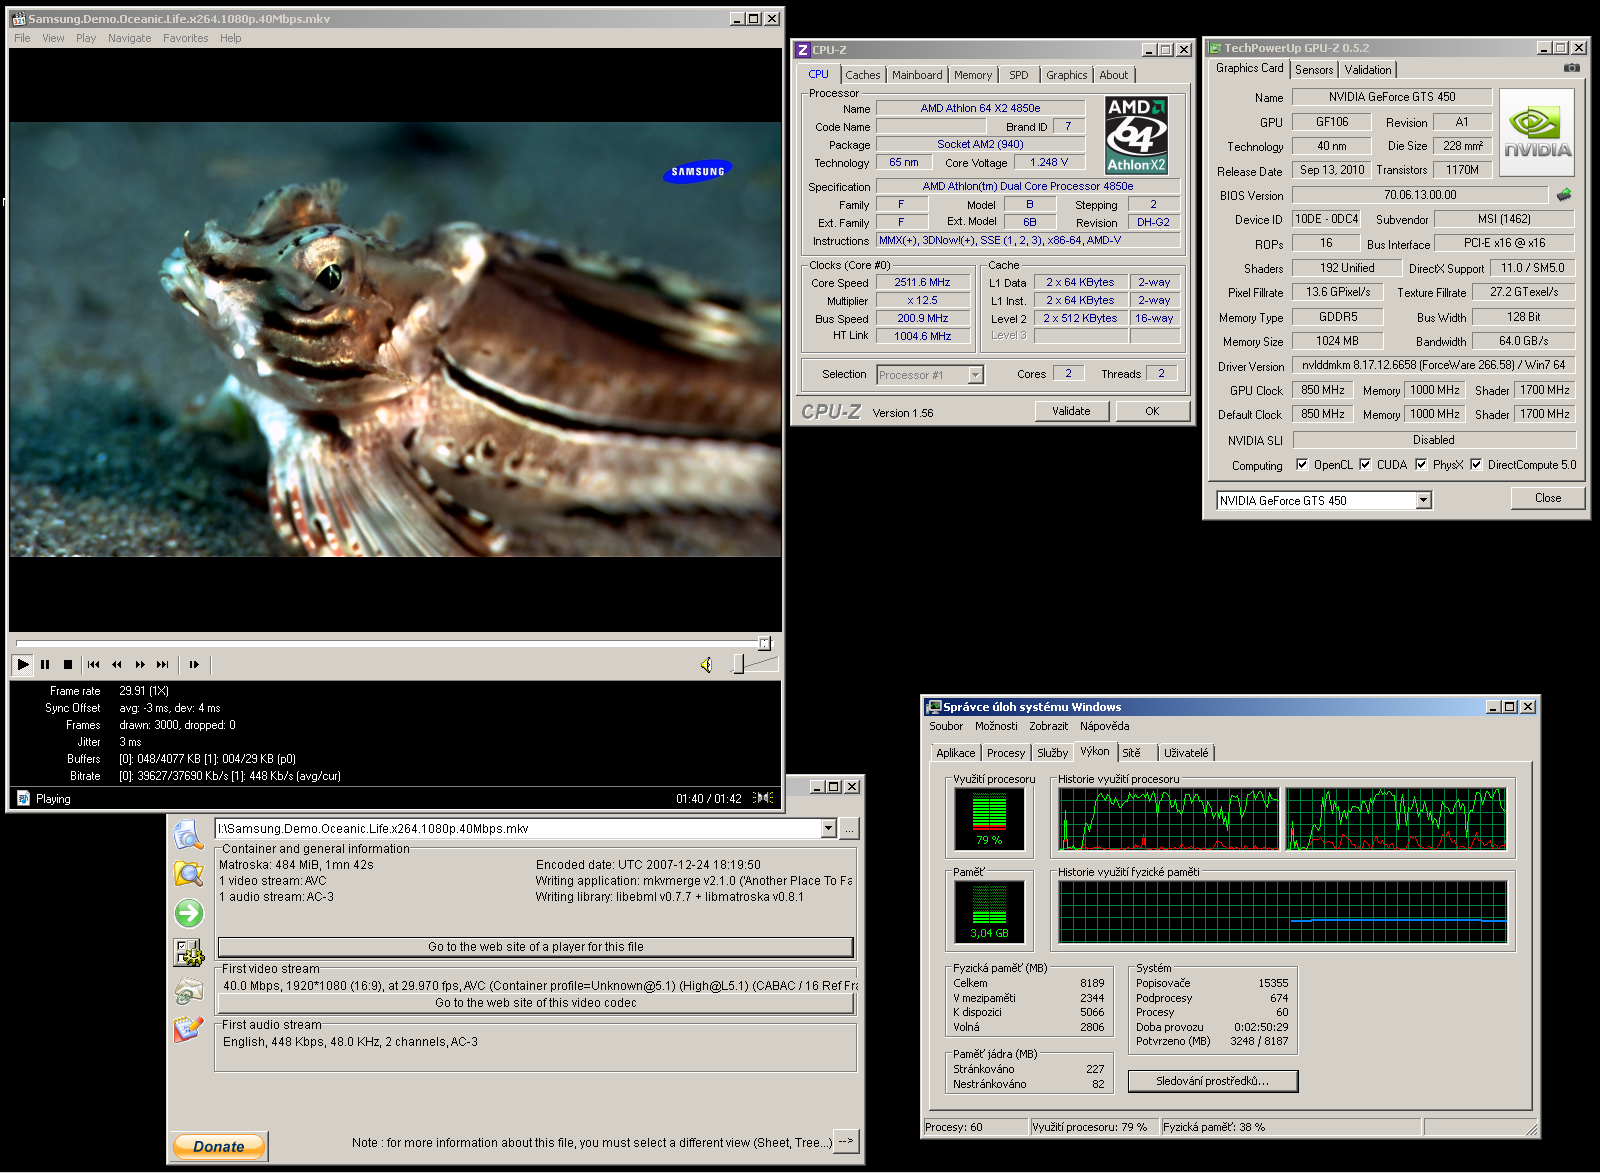1600x1174 pixels.
Task: Click the green arrow icon in MediaInfo sidebar
Action: (x=188, y=913)
